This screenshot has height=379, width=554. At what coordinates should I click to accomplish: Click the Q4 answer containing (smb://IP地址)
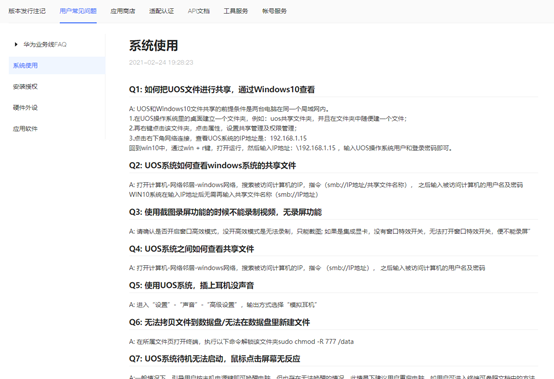point(307,268)
